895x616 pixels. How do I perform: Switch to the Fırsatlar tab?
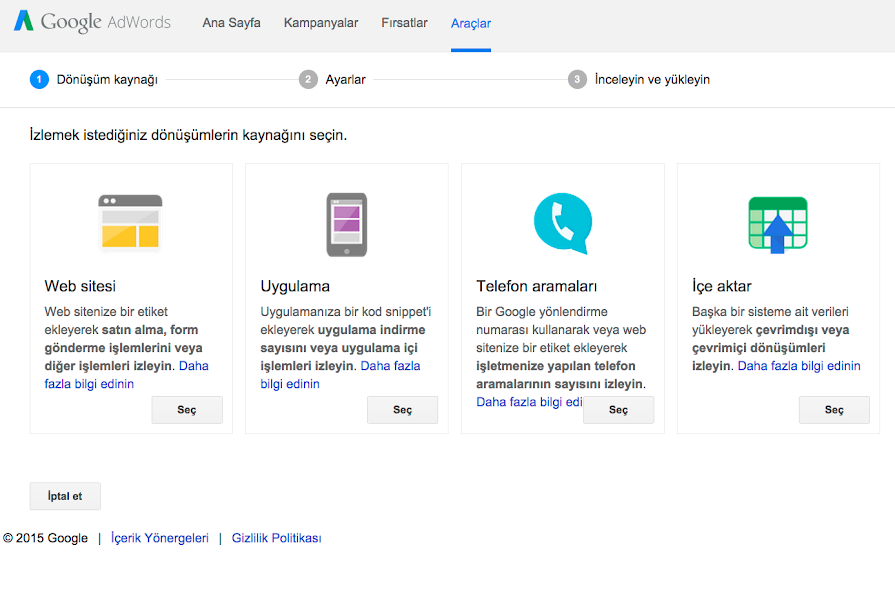coord(404,23)
